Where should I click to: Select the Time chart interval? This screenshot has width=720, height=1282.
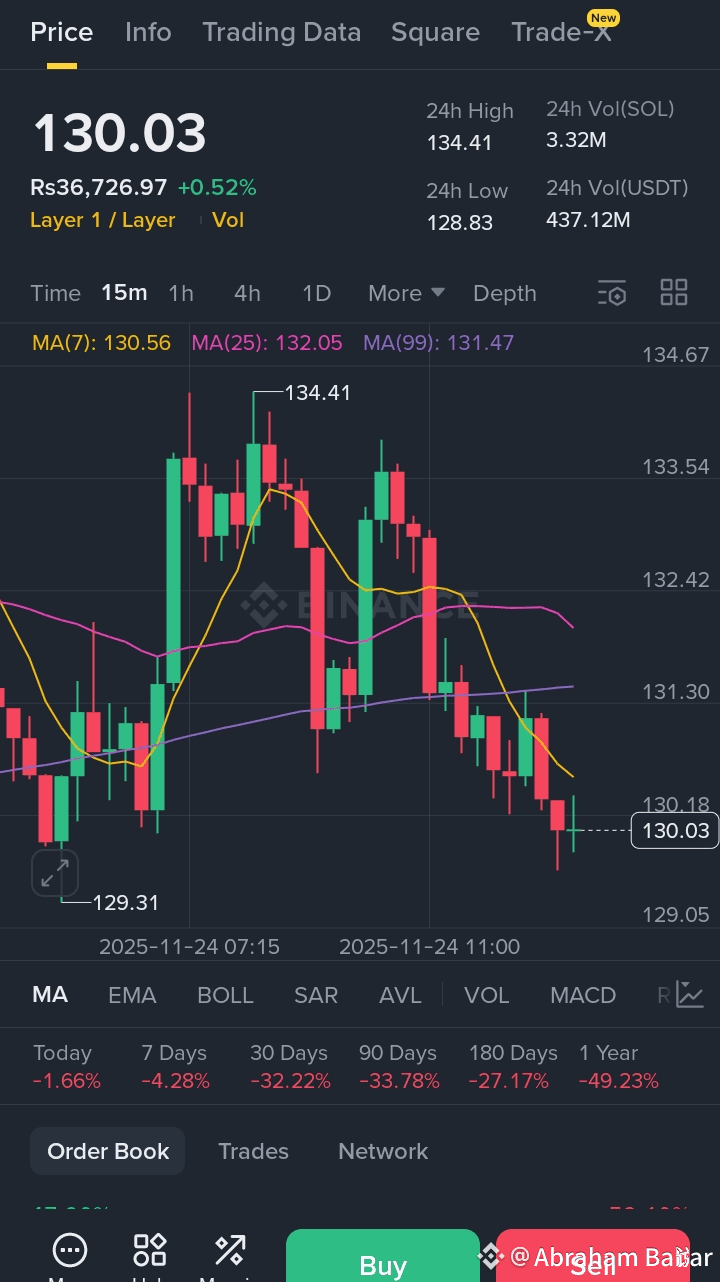coord(55,293)
